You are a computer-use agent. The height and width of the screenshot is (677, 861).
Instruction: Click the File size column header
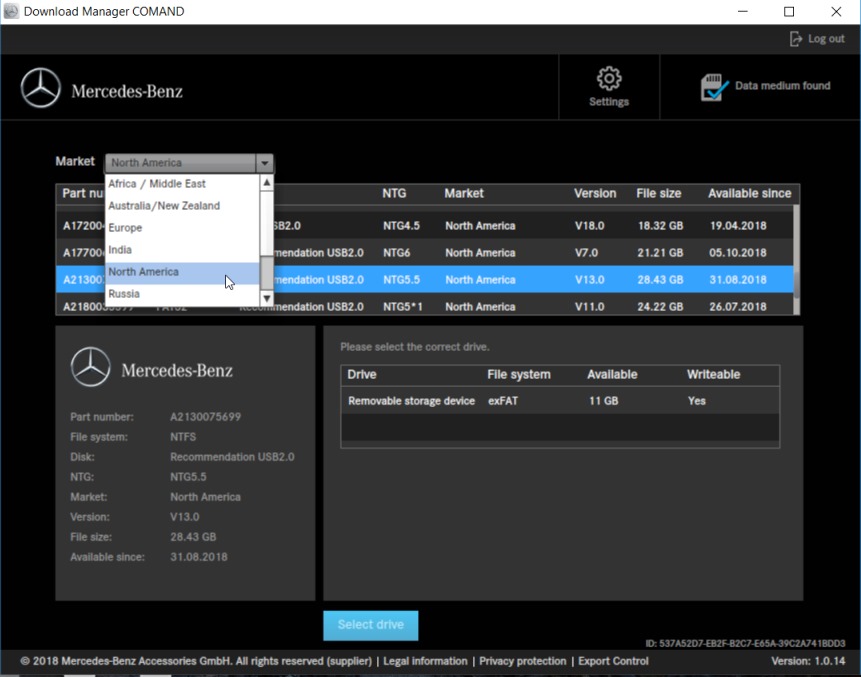click(658, 193)
